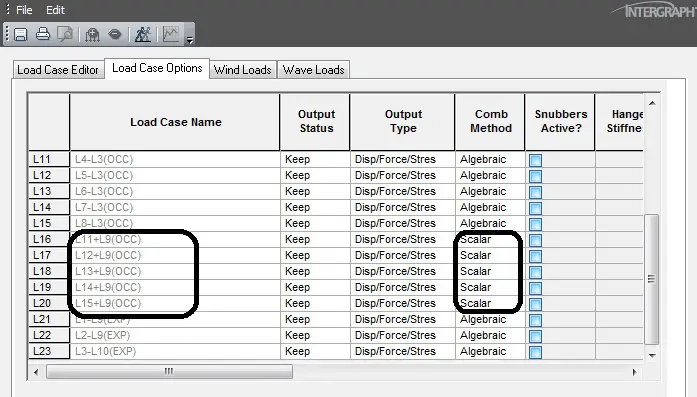Switch to the Load Case Editor tab

(x=58, y=70)
